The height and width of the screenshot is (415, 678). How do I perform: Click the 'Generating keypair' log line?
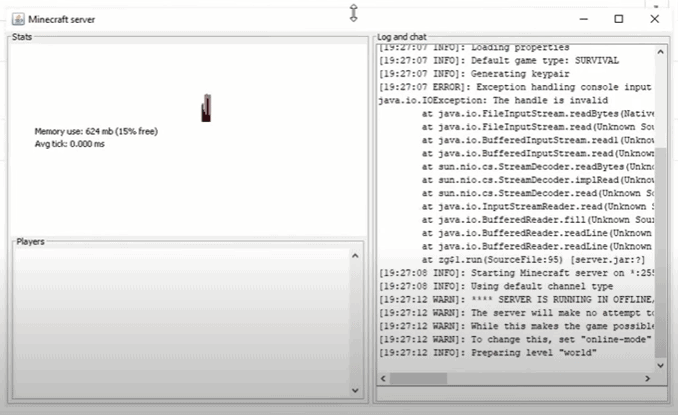point(474,74)
